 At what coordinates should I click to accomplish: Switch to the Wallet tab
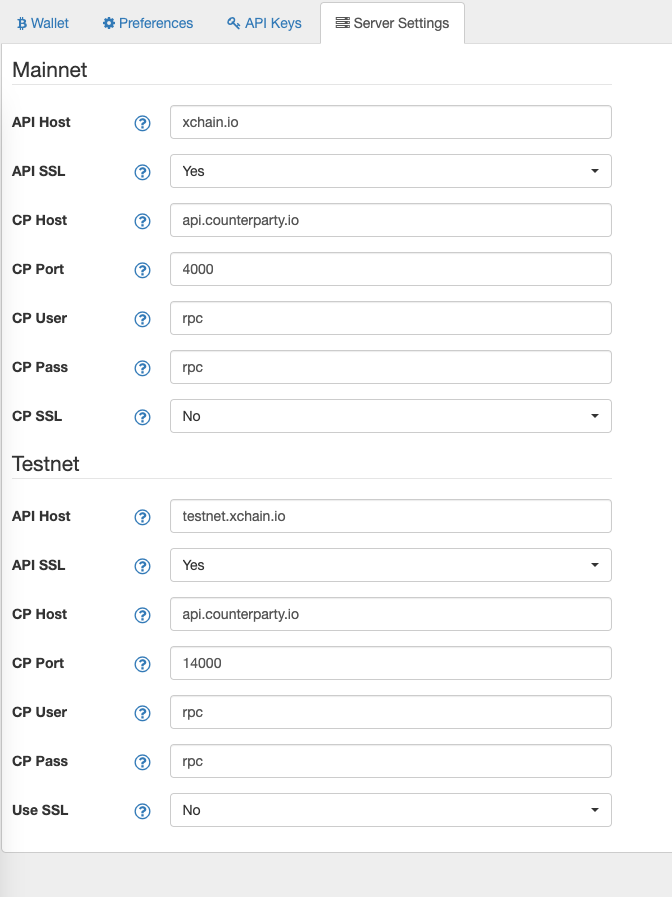tap(43, 23)
